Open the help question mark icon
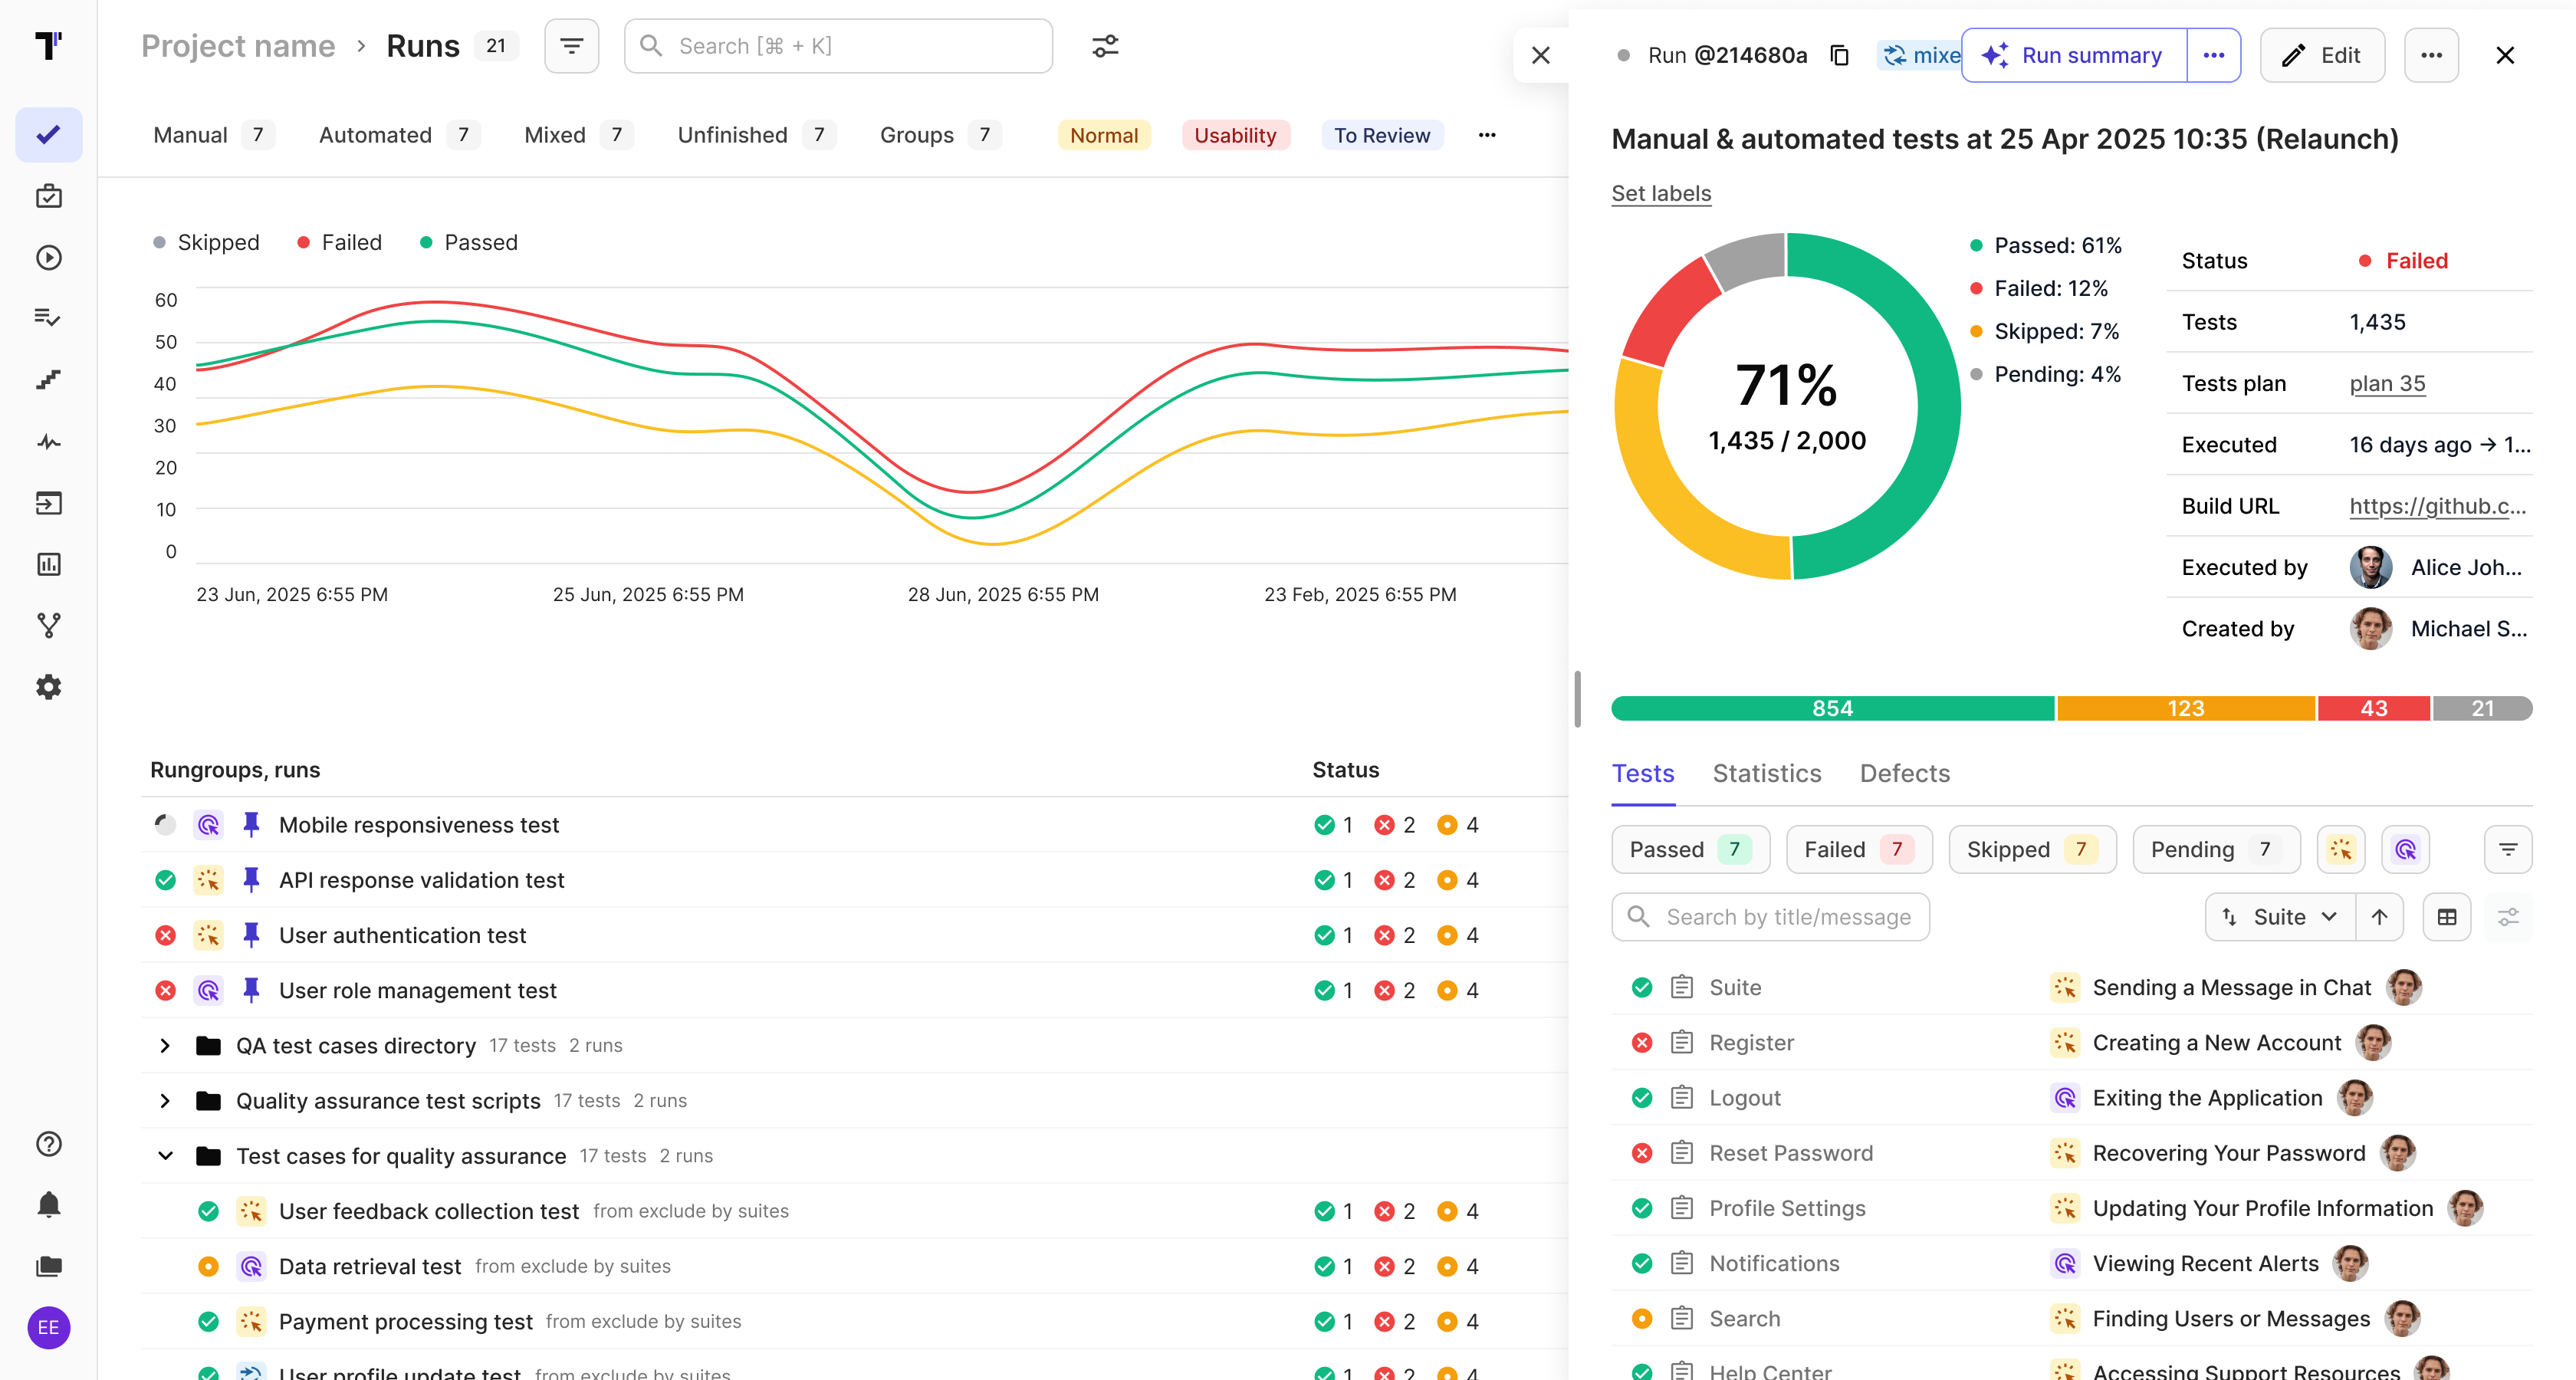The height and width of the screenshot is (1380, 2576). (48, 1144)
